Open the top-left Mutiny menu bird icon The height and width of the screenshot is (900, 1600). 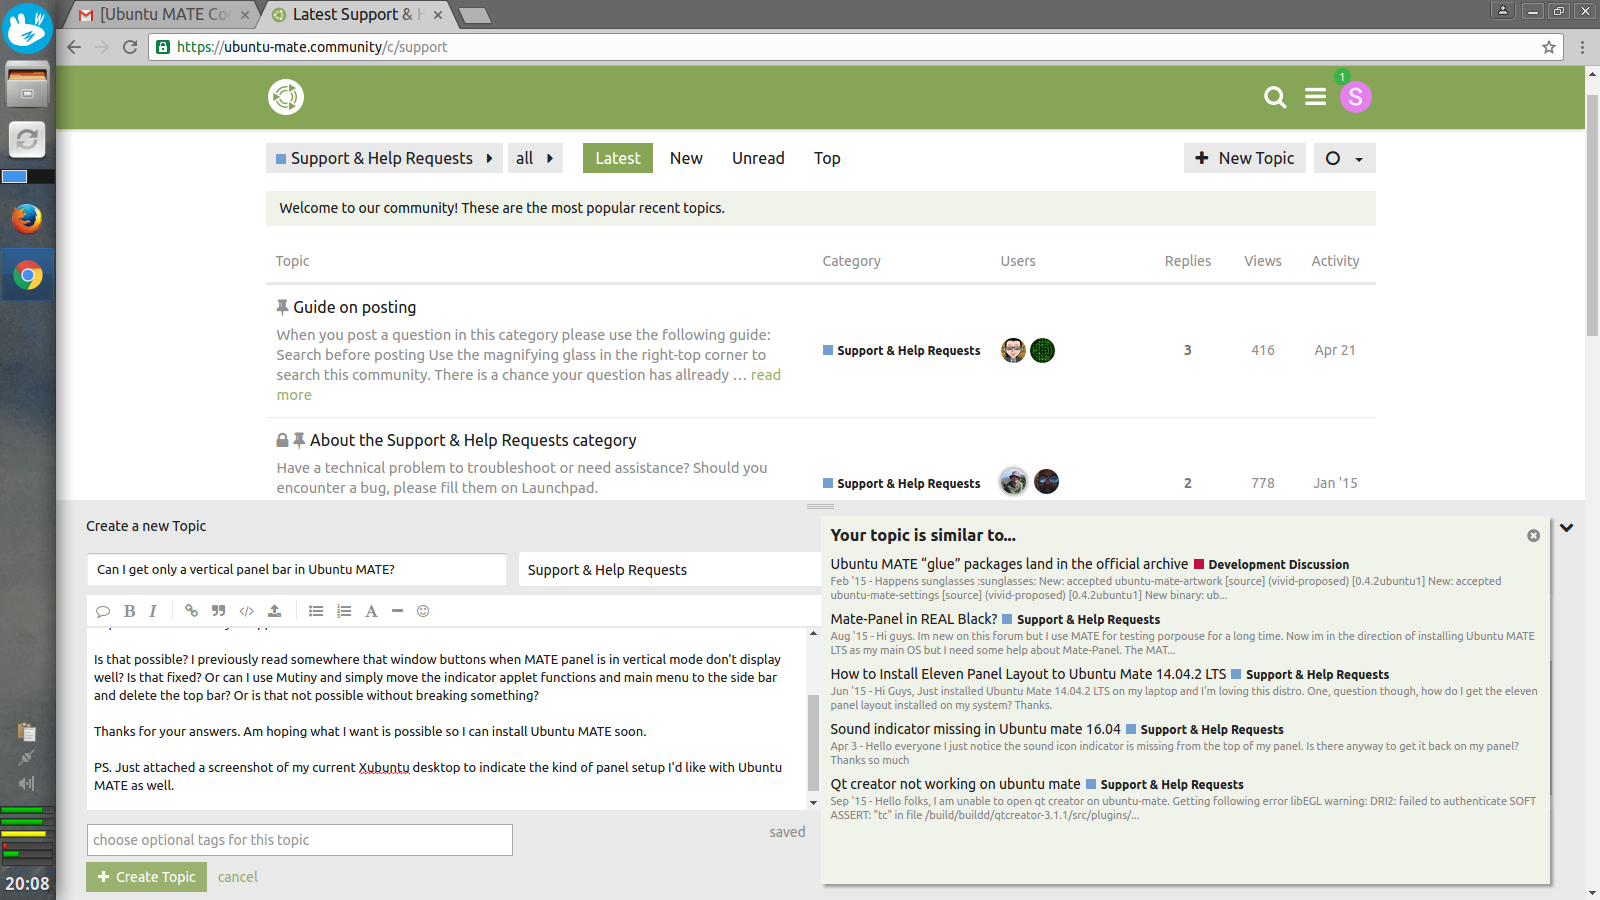click(x=27, y=28)
